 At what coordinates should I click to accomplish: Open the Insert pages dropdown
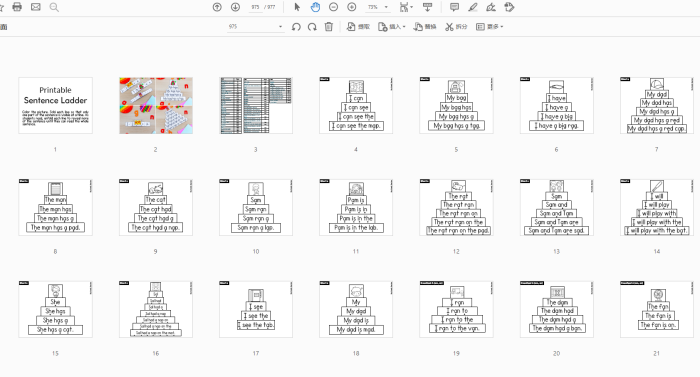coord(392,27)
